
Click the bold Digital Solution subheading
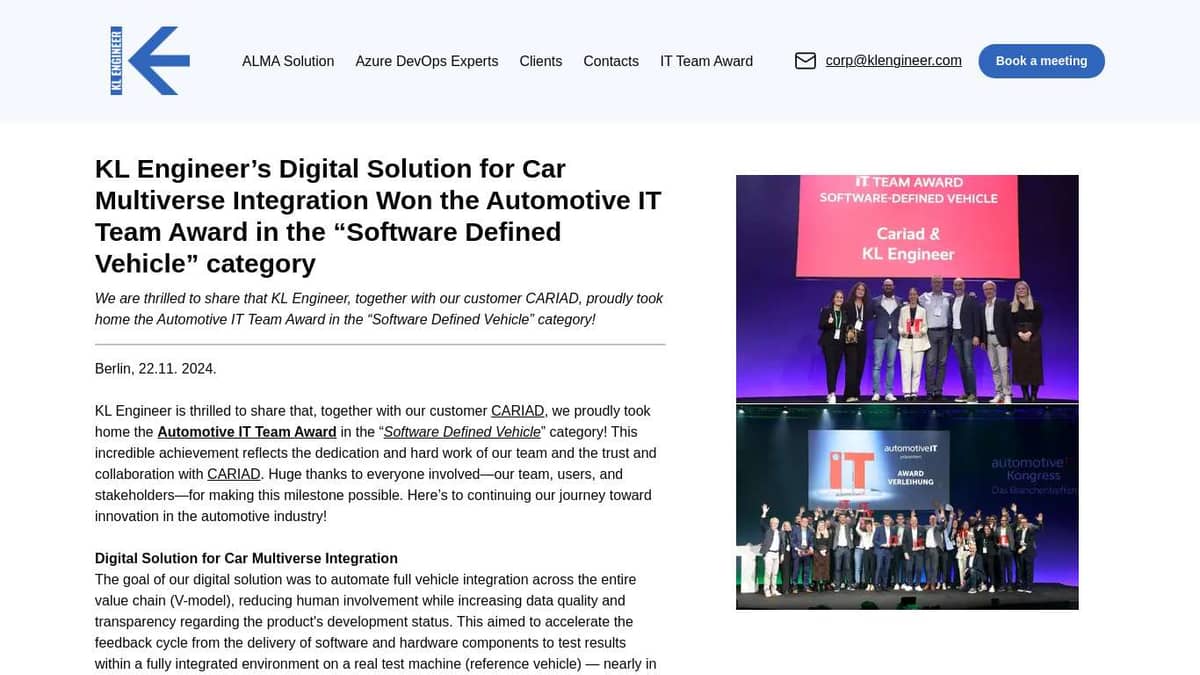[246, 558]
